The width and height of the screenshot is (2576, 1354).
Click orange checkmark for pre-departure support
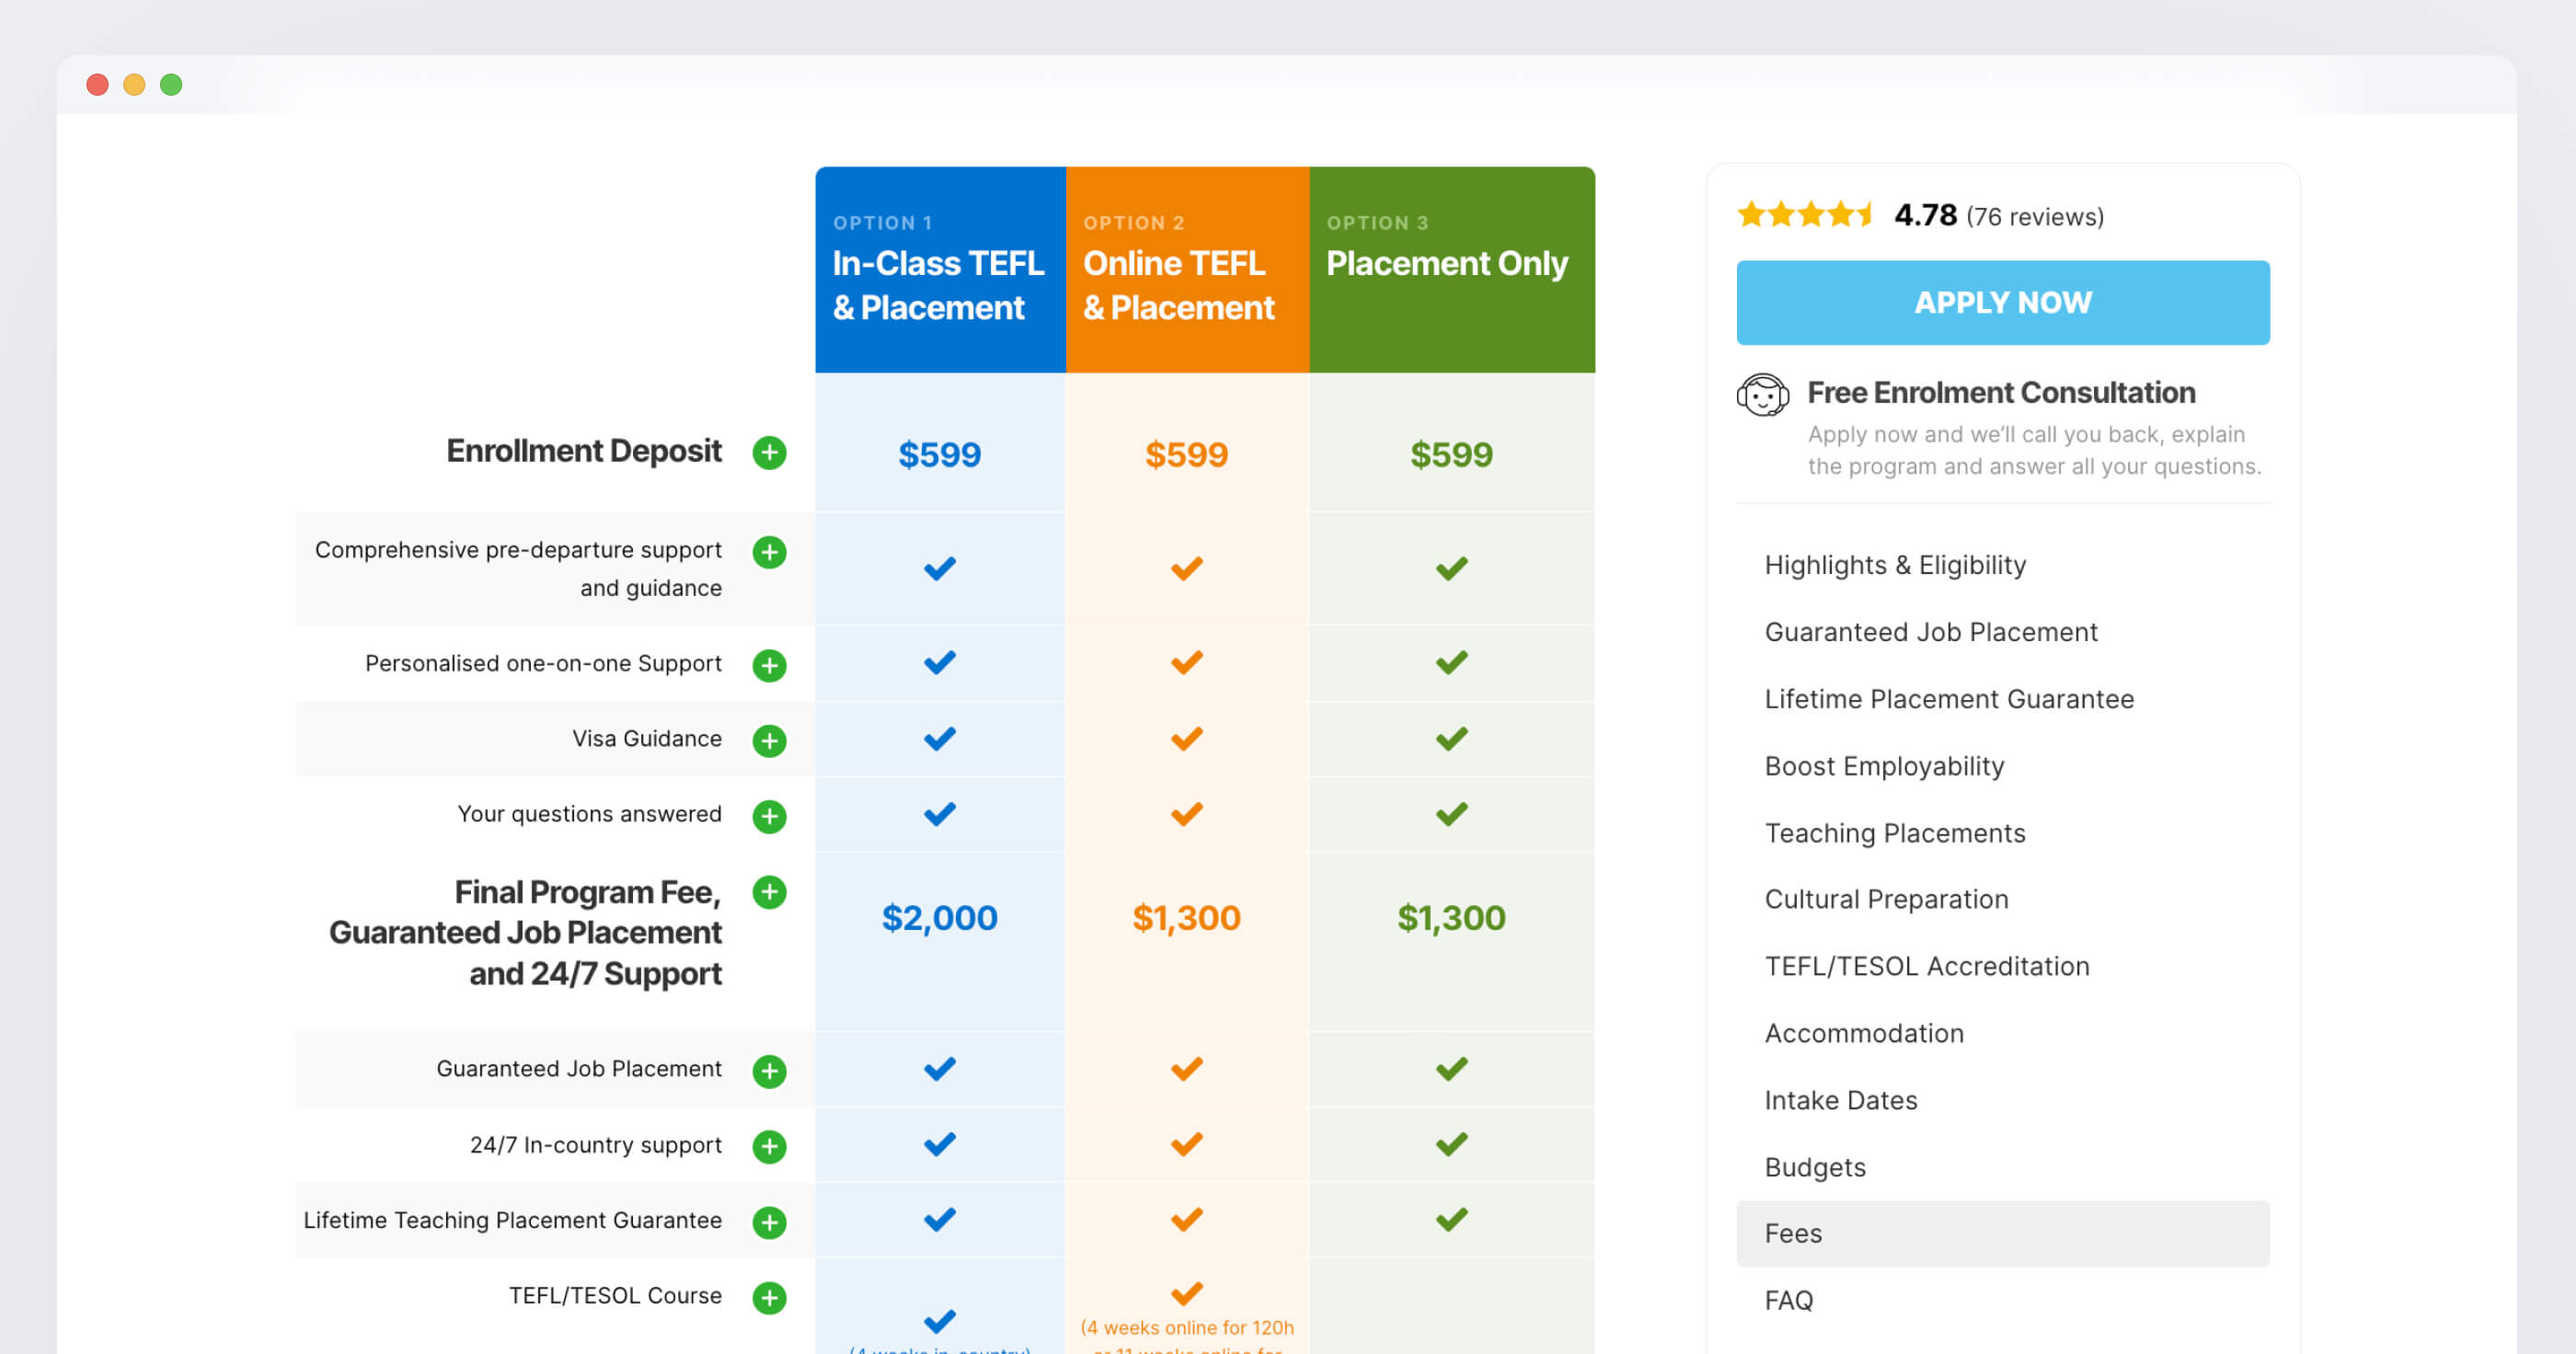[1186, 569]
